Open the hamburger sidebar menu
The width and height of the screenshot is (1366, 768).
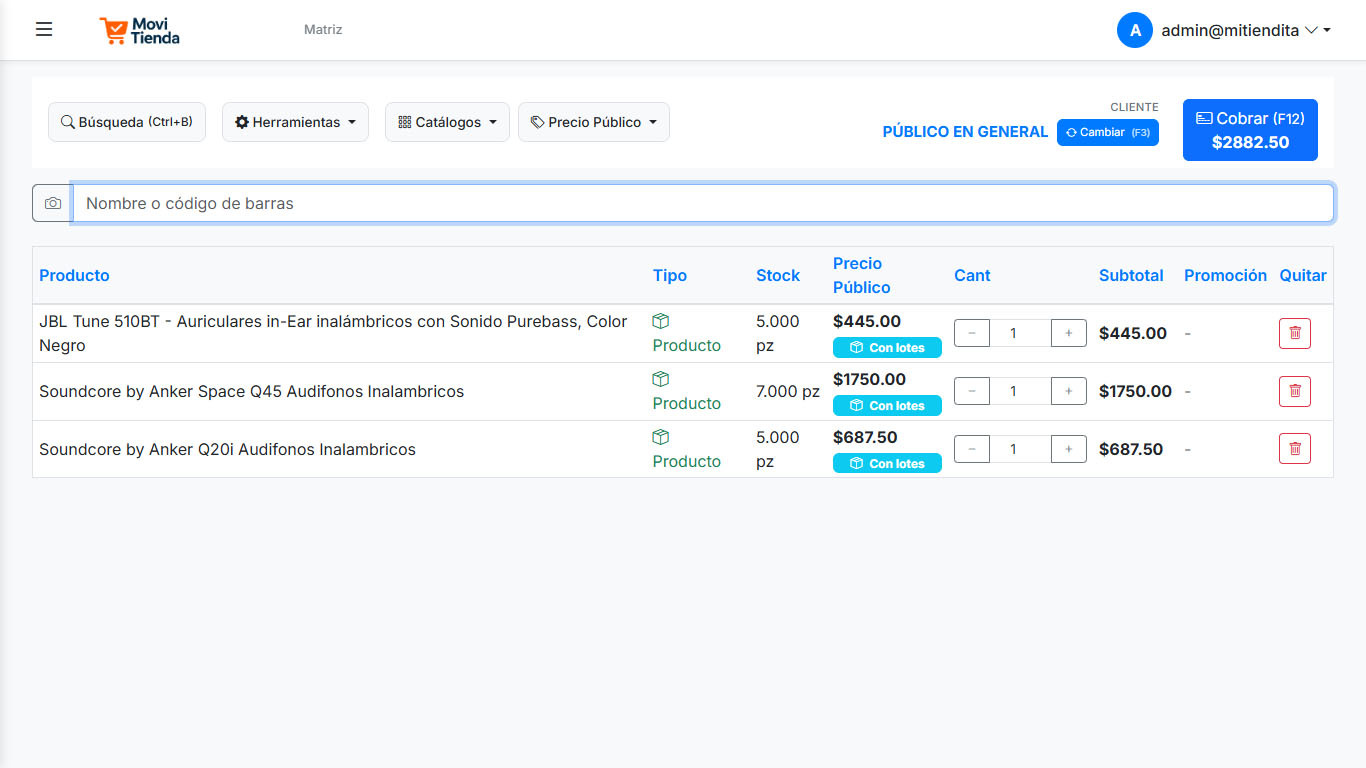44,30
